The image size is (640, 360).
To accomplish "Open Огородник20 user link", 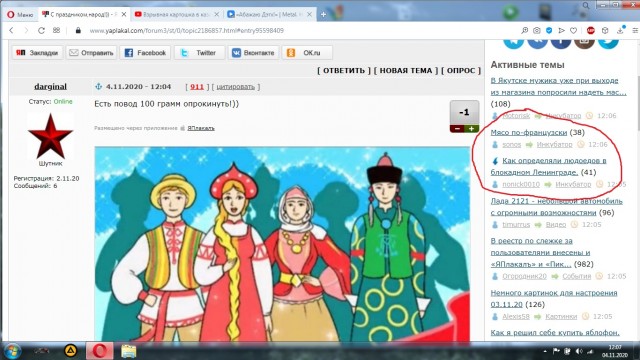I will [x=524, y=276].
